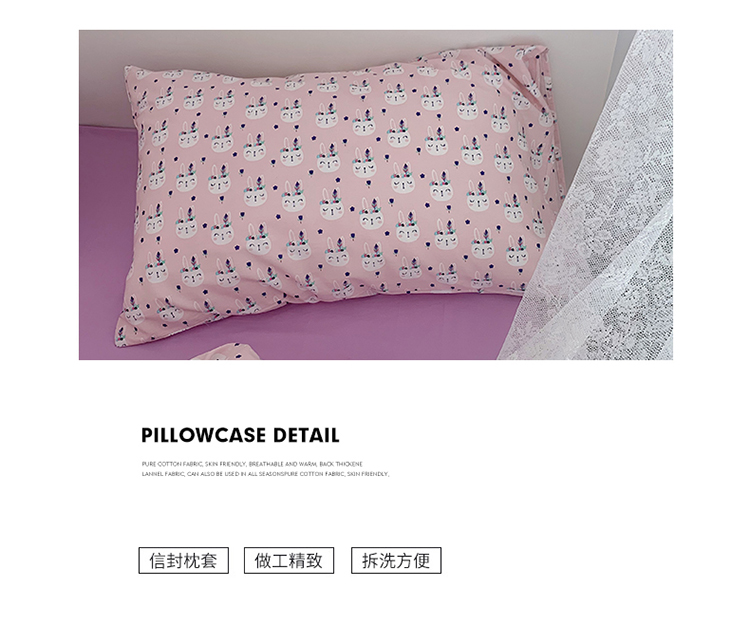The width and height of the screenshot is (750, 622).
Task: Click the word DETAIL in the heading
Action: coord(306,435)
